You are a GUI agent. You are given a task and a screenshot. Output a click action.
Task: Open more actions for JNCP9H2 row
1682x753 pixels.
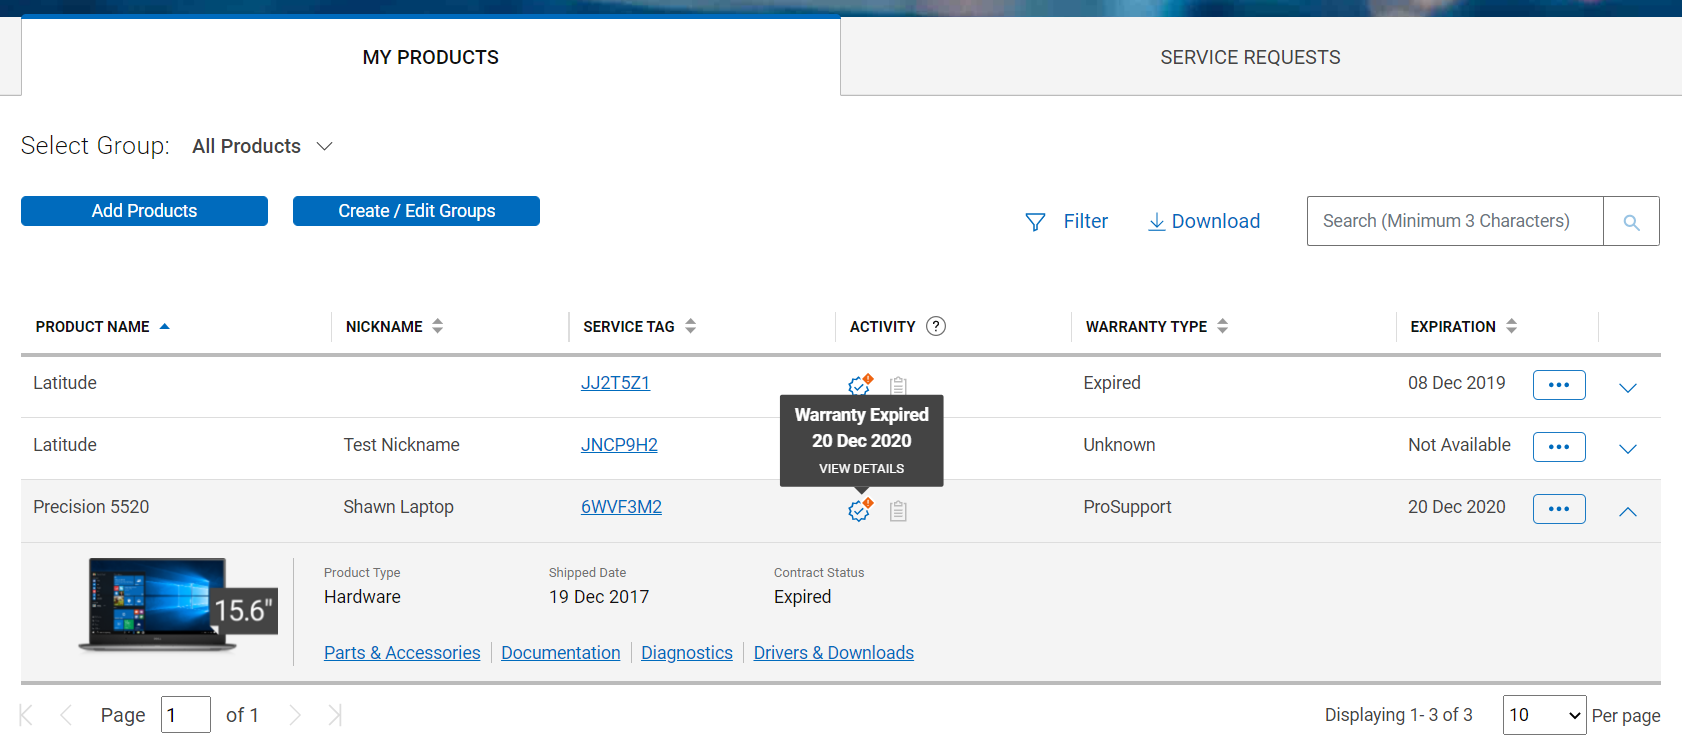click(1559, 447)
